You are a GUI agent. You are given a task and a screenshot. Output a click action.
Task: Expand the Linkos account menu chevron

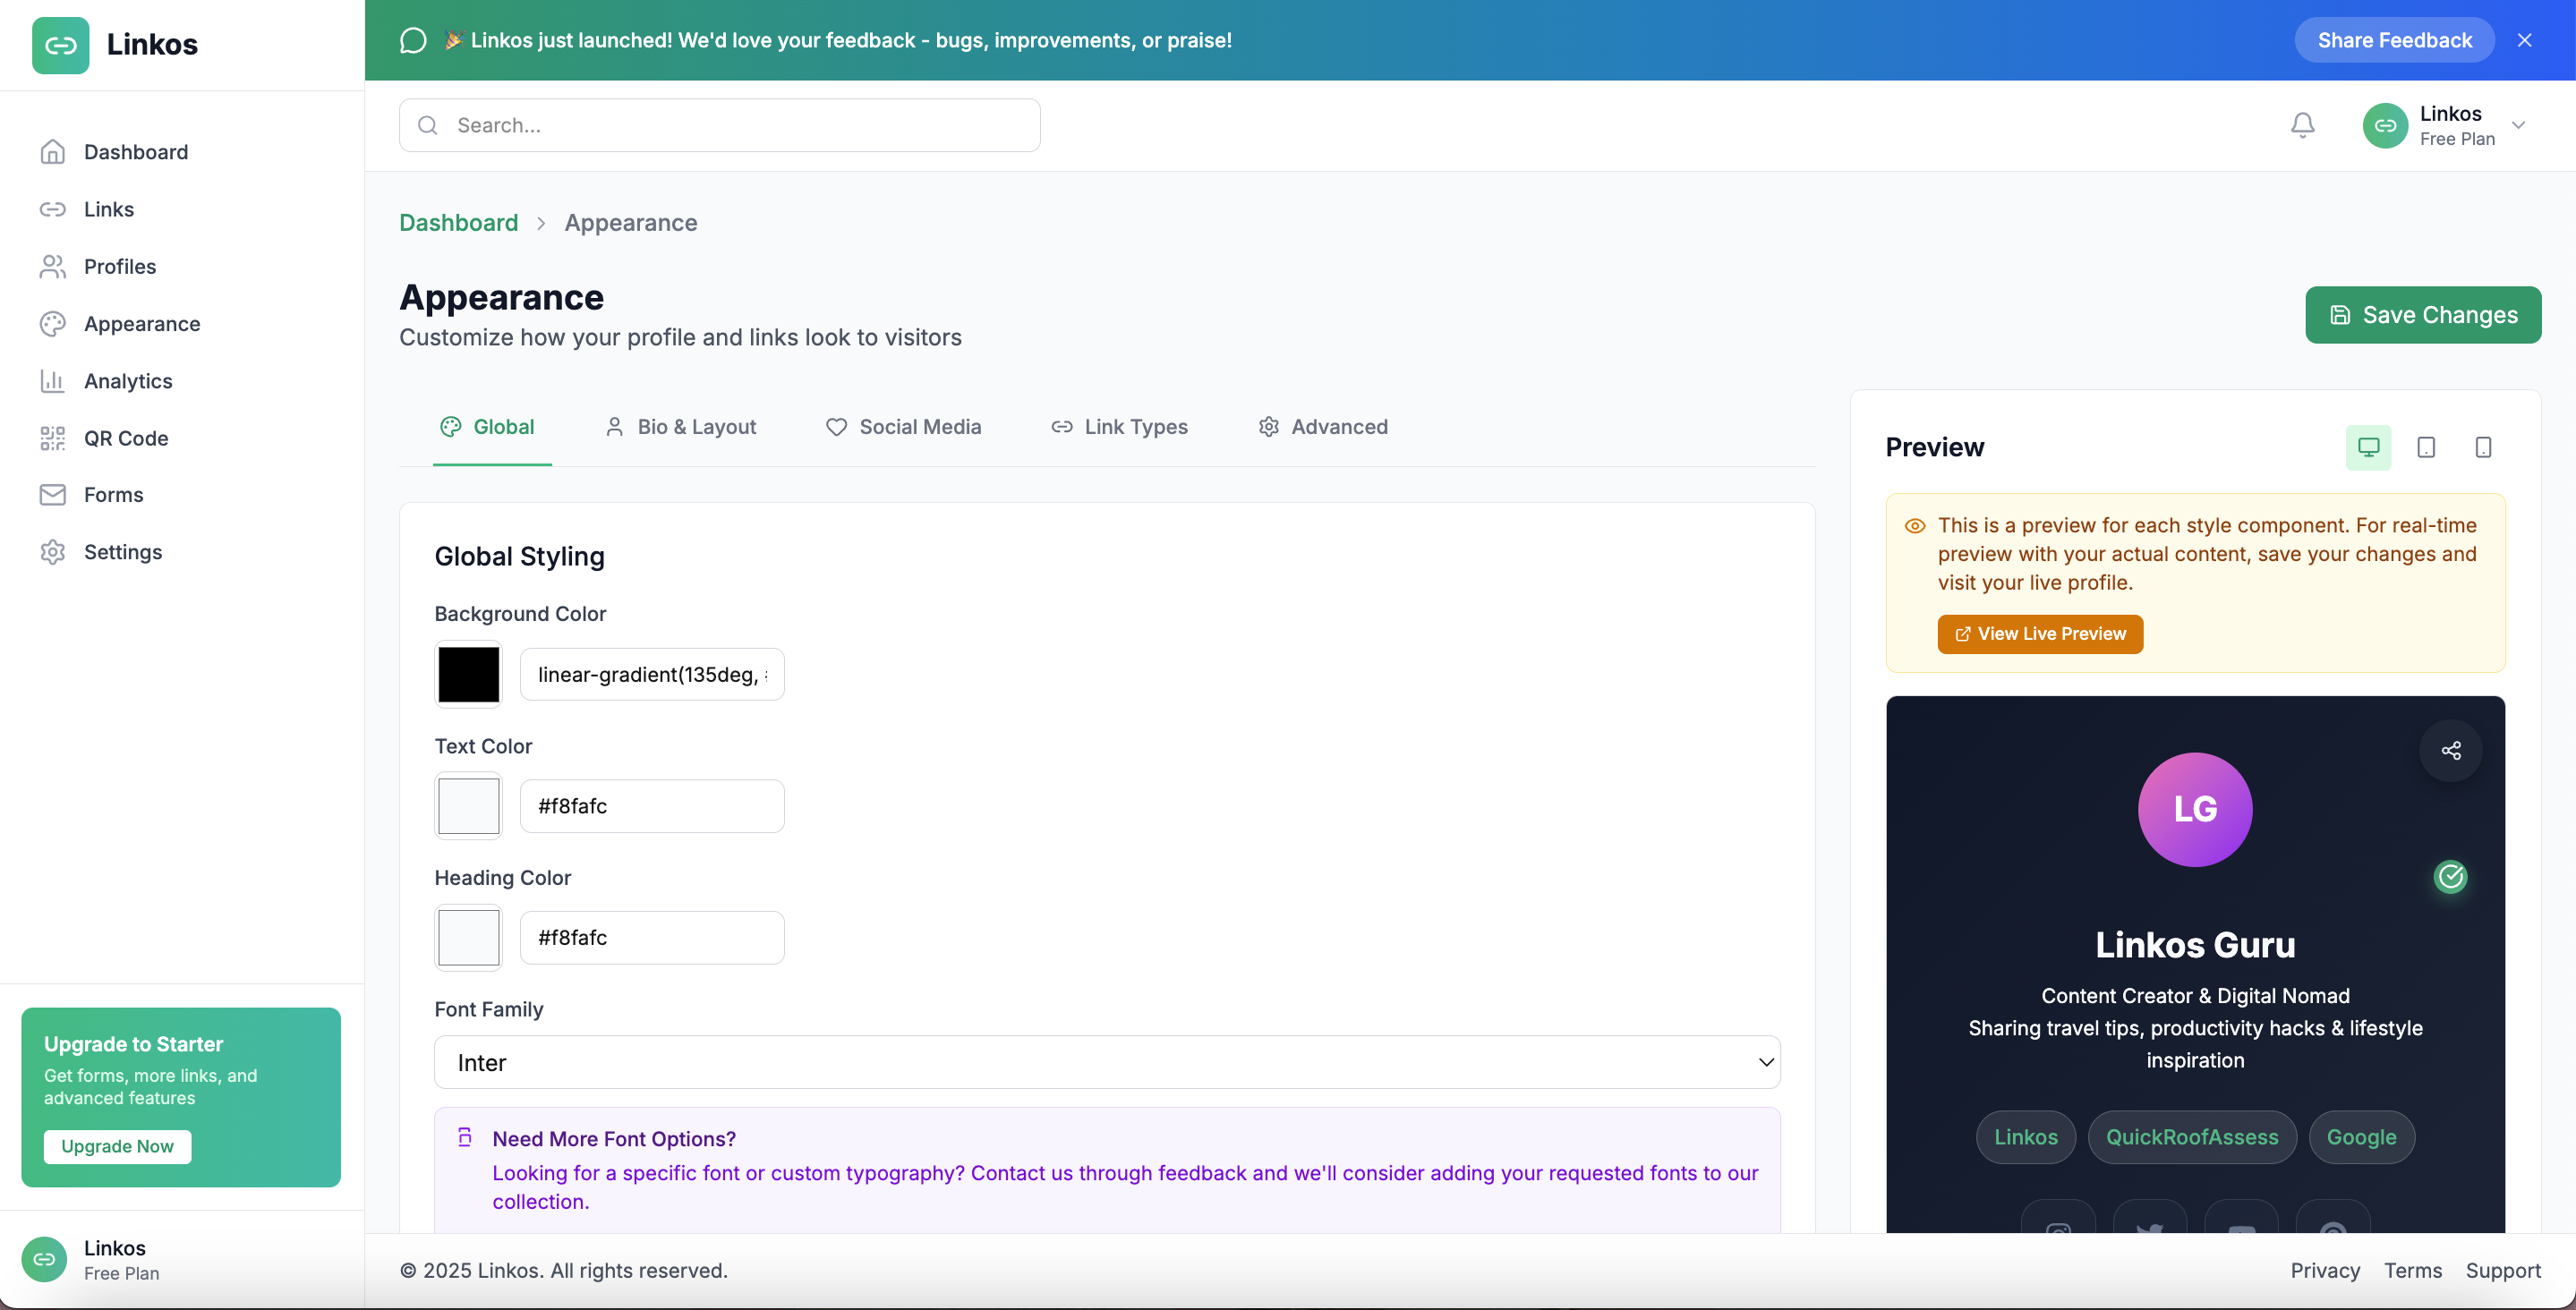pos(2518,125)
